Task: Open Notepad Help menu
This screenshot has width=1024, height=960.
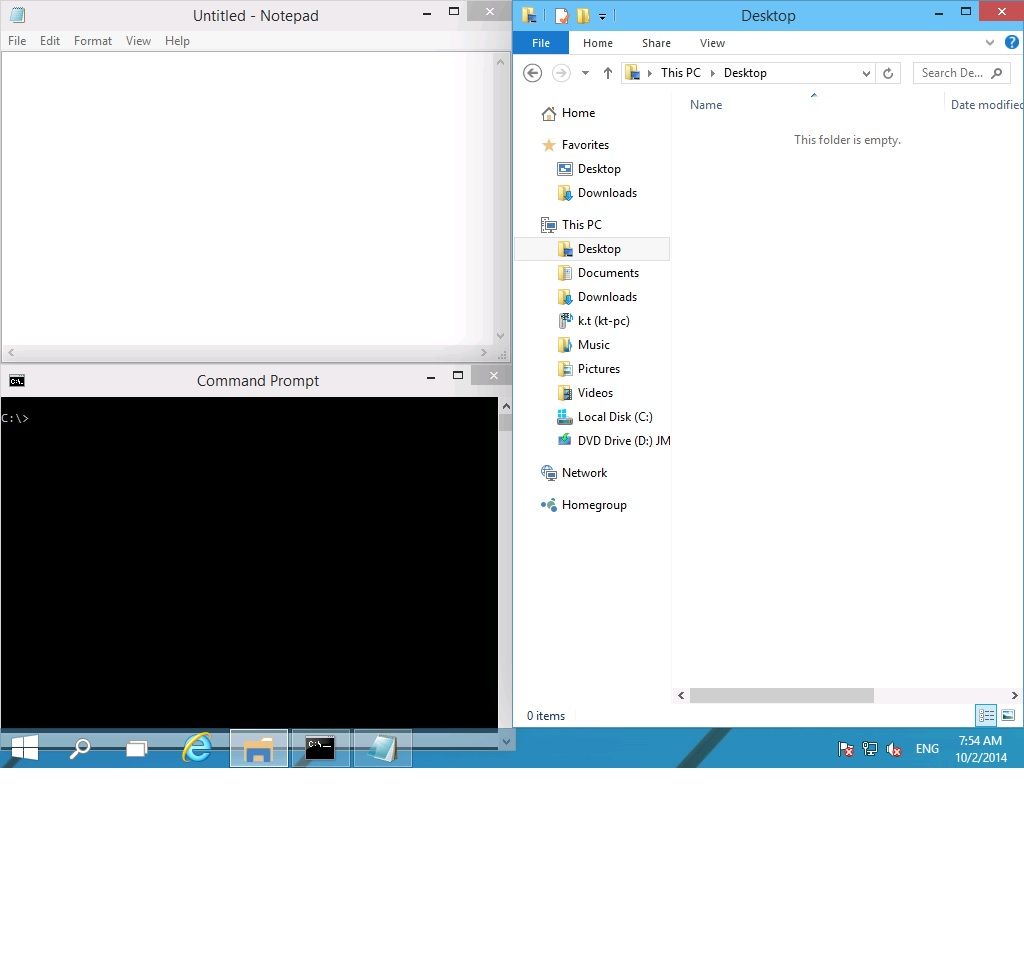Action: (177, 40)
